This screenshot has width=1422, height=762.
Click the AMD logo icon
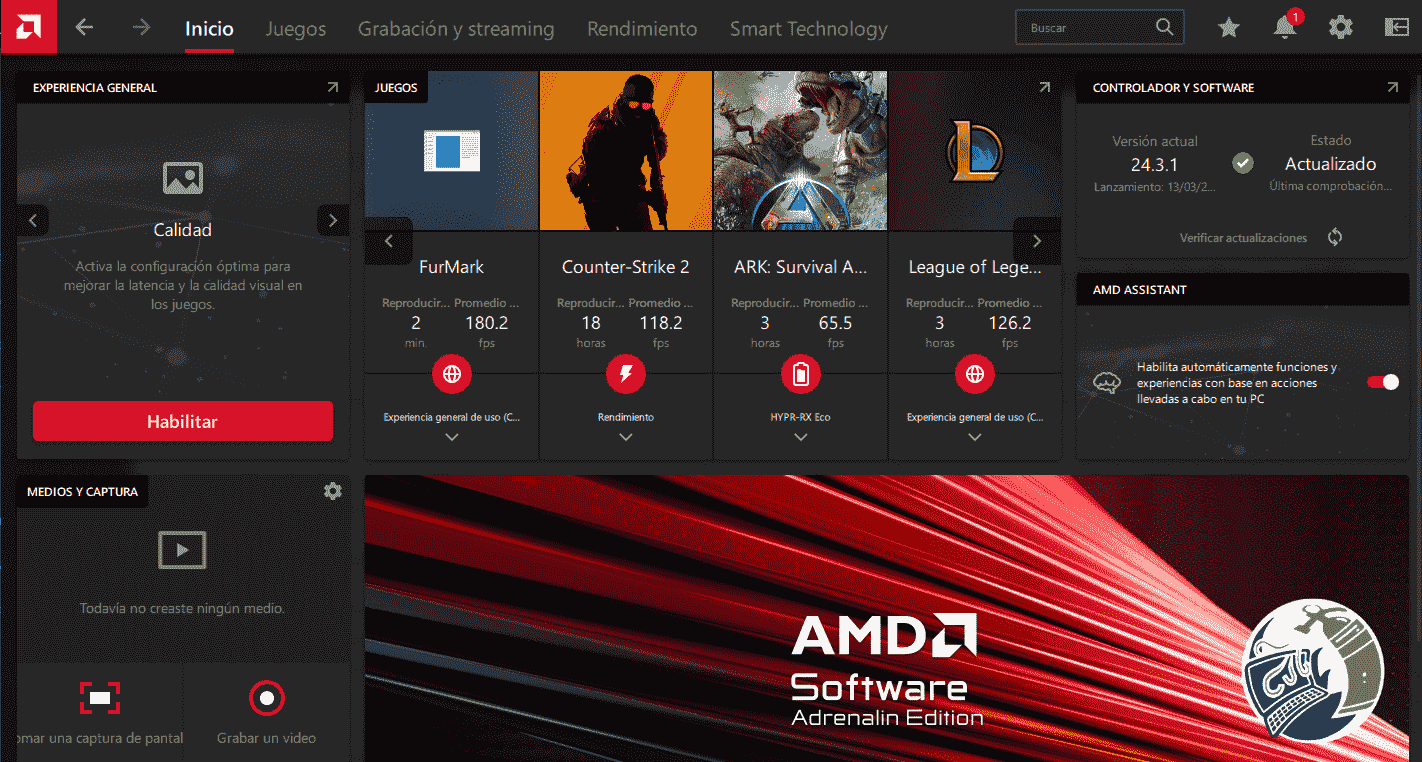[x=29, y=27]
